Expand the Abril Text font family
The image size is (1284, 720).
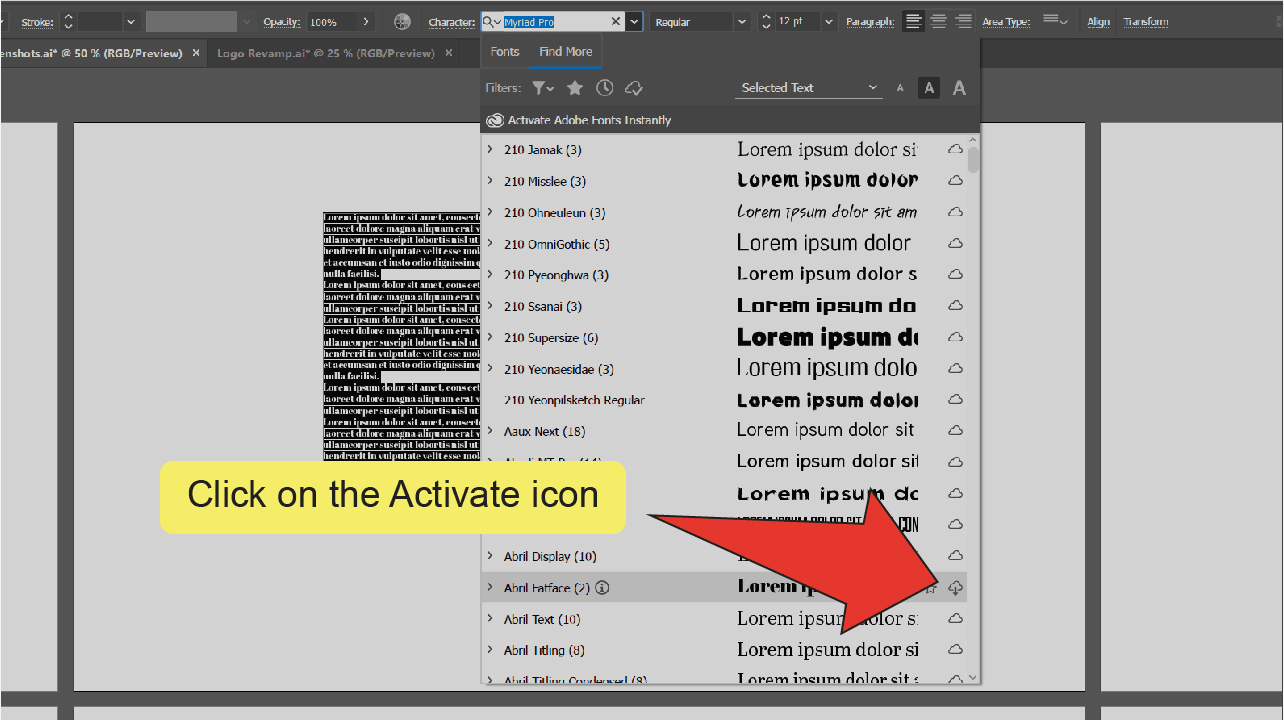[x=490, y=619]
